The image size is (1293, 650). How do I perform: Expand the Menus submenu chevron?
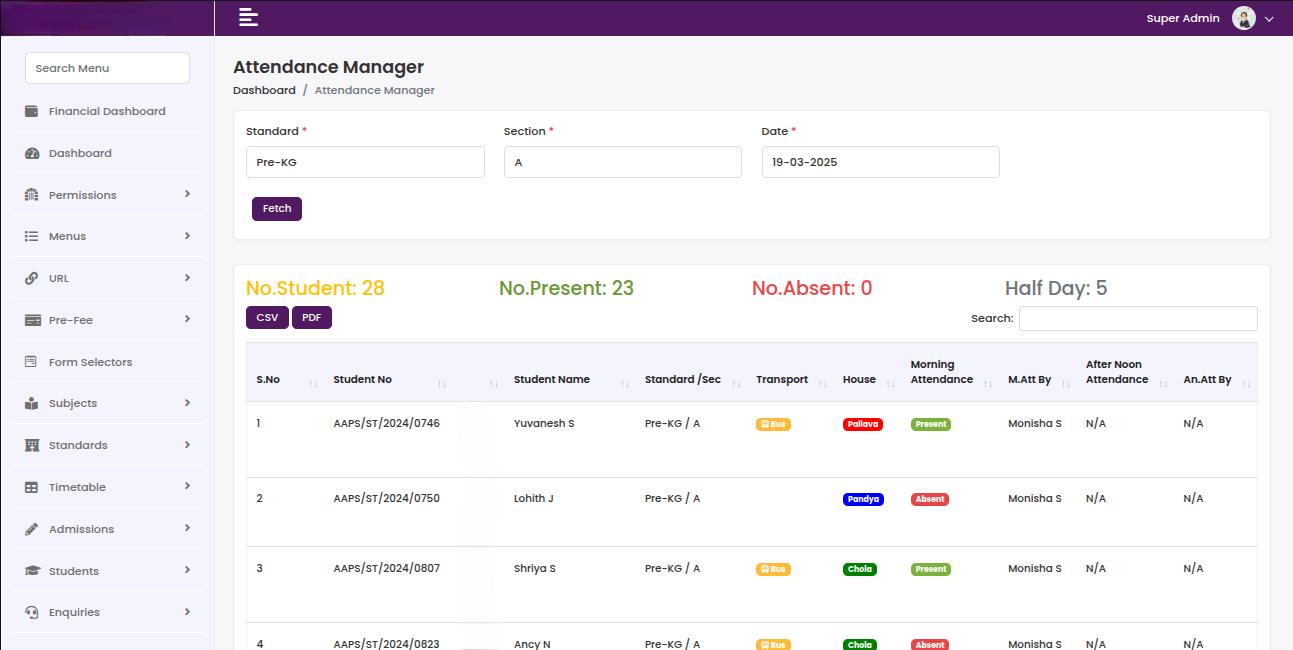[x=187, y=236]
